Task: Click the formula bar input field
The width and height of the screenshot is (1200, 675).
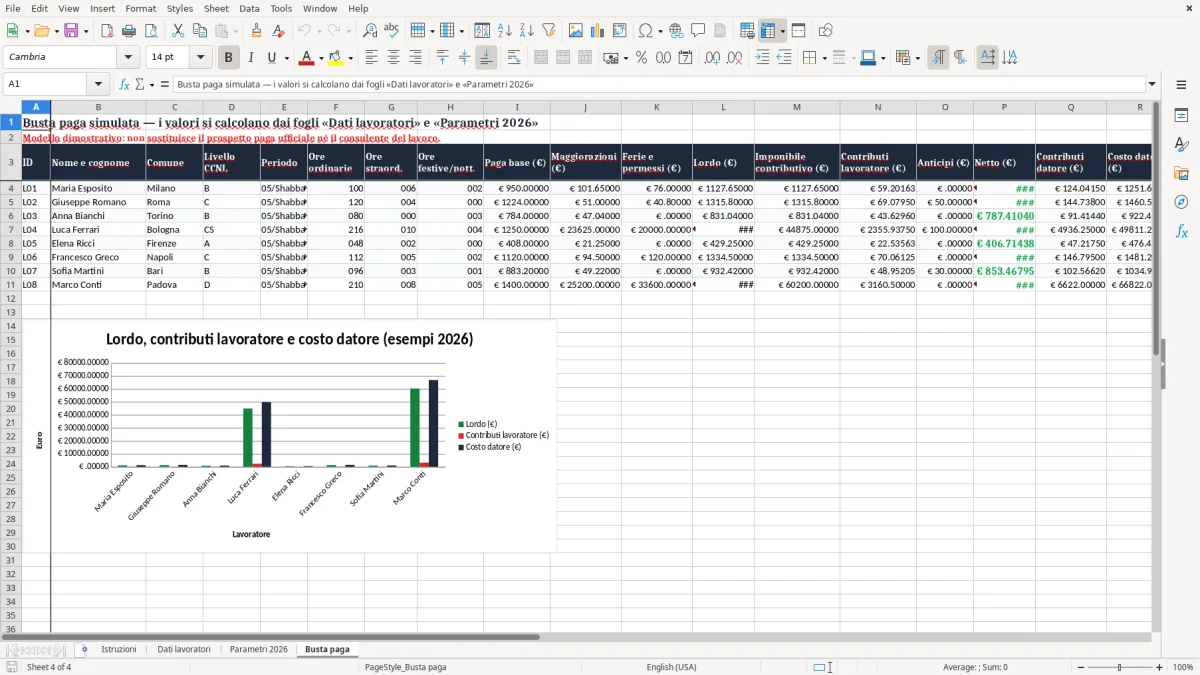Action: (x=658, y=85)
